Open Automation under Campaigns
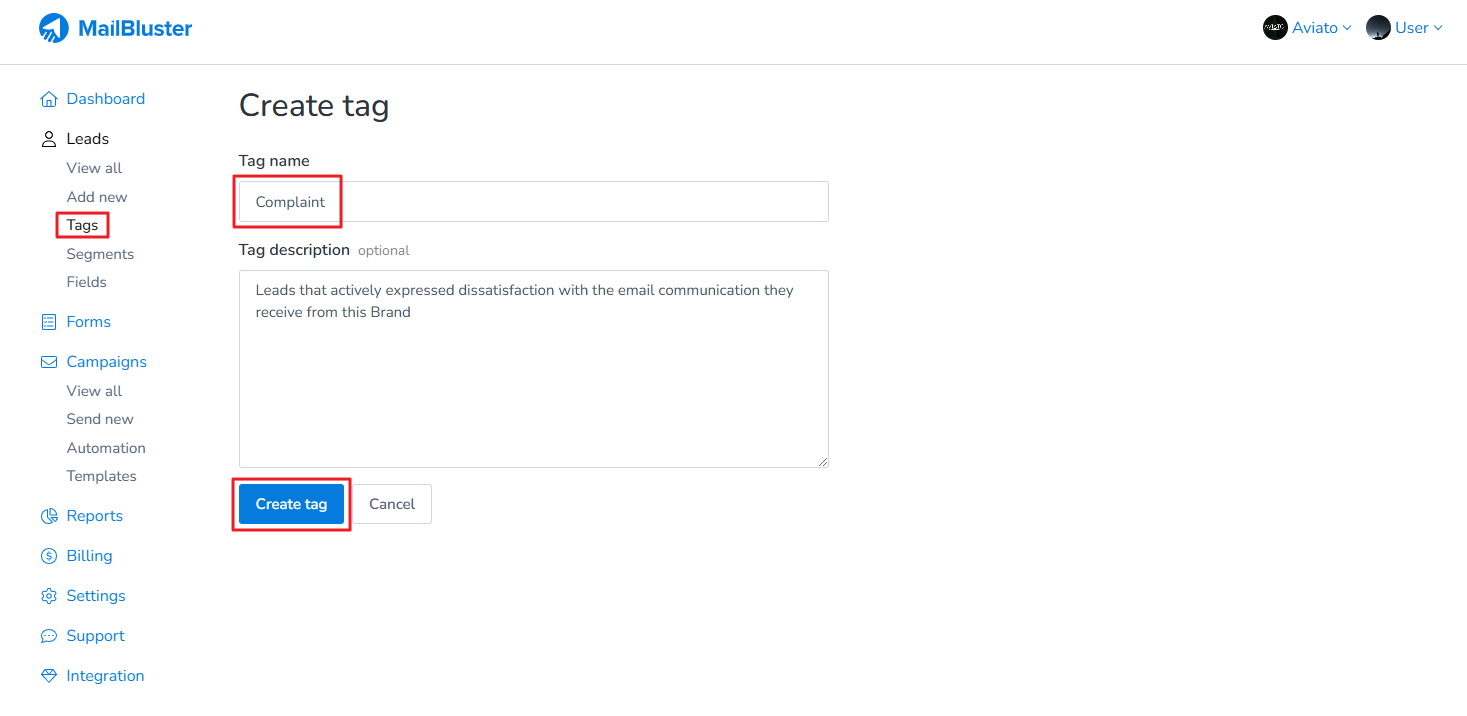This screenshot has width=1467, height=716. coord(106,448)
